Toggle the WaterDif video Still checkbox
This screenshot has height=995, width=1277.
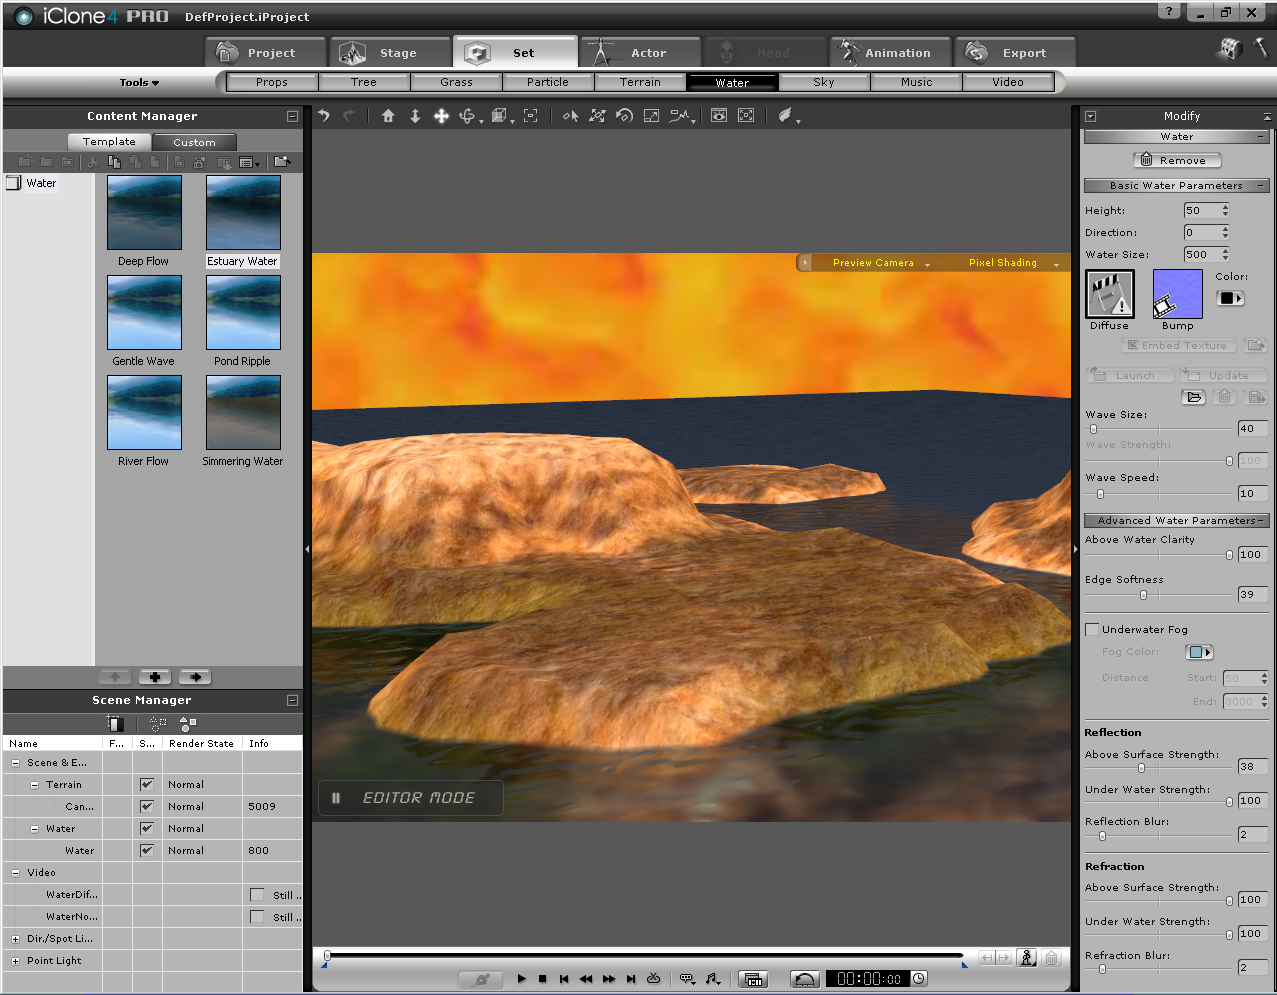pos(257,895)
